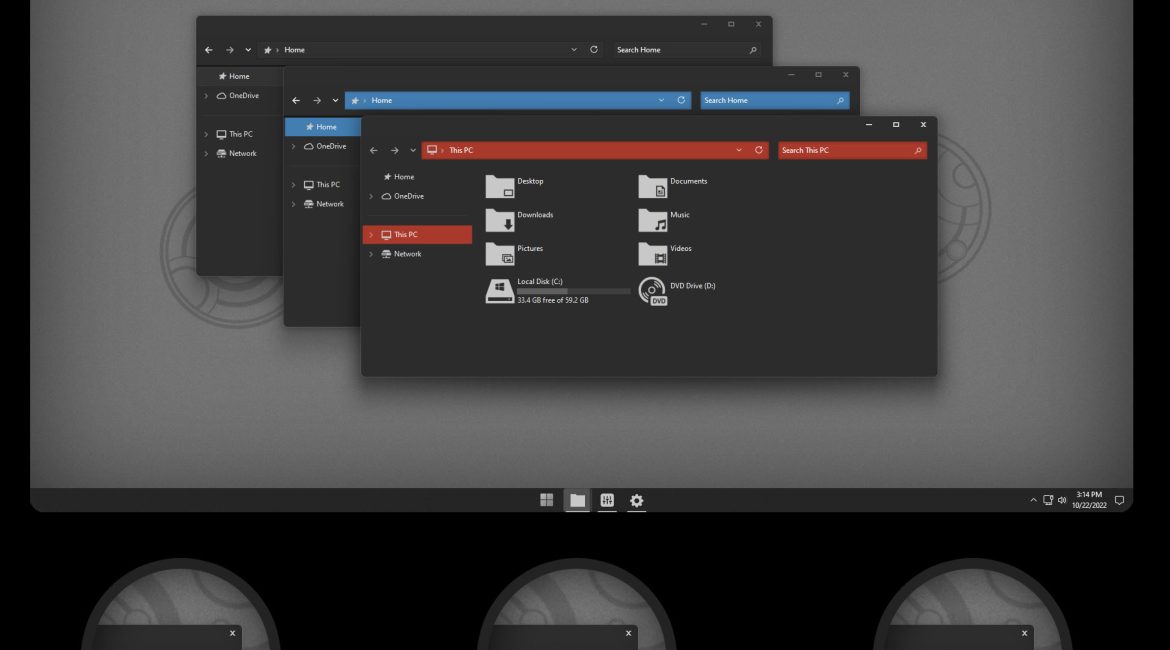Screen dimensions: 1170x650
Task: Expand Network in the red window sidebar
Action: (x=371, y=254)
